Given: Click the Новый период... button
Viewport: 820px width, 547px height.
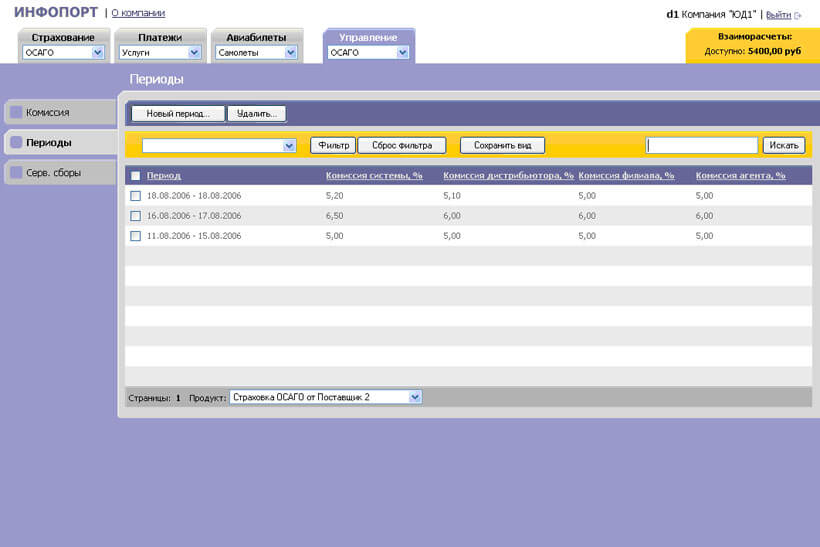Looking at the screenshot, I should [178, 114].
